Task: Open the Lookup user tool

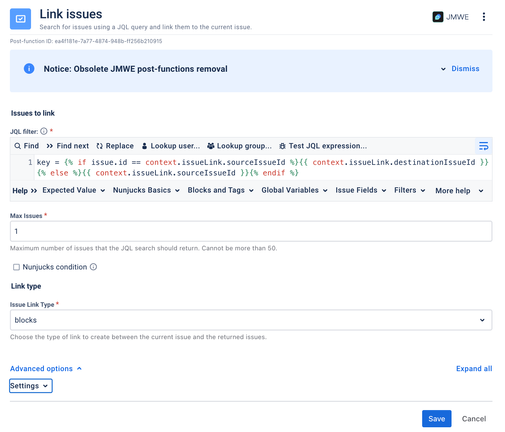Action: click(x=171, y=146)
